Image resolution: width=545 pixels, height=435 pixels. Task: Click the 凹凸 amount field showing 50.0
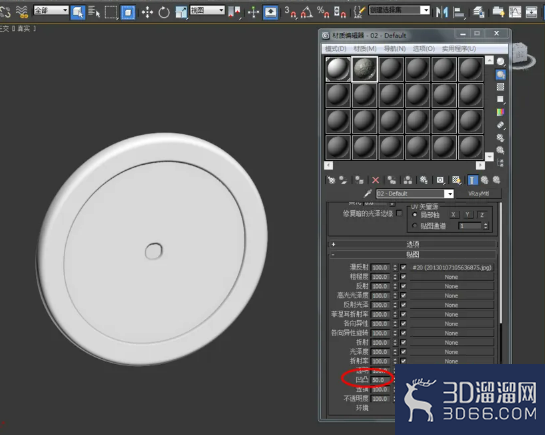pos(380,380)
